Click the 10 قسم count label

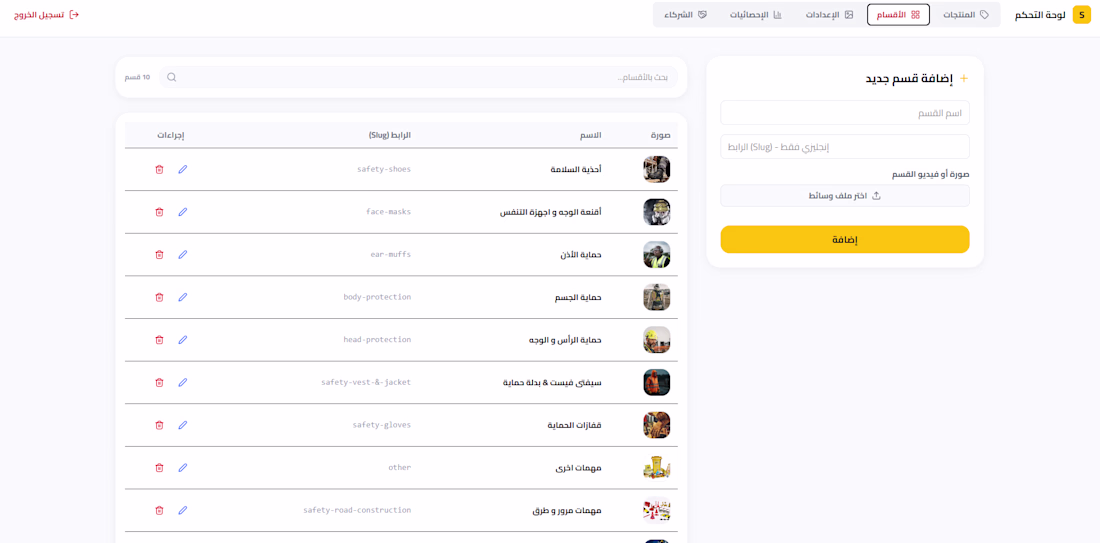click(138, 77)
